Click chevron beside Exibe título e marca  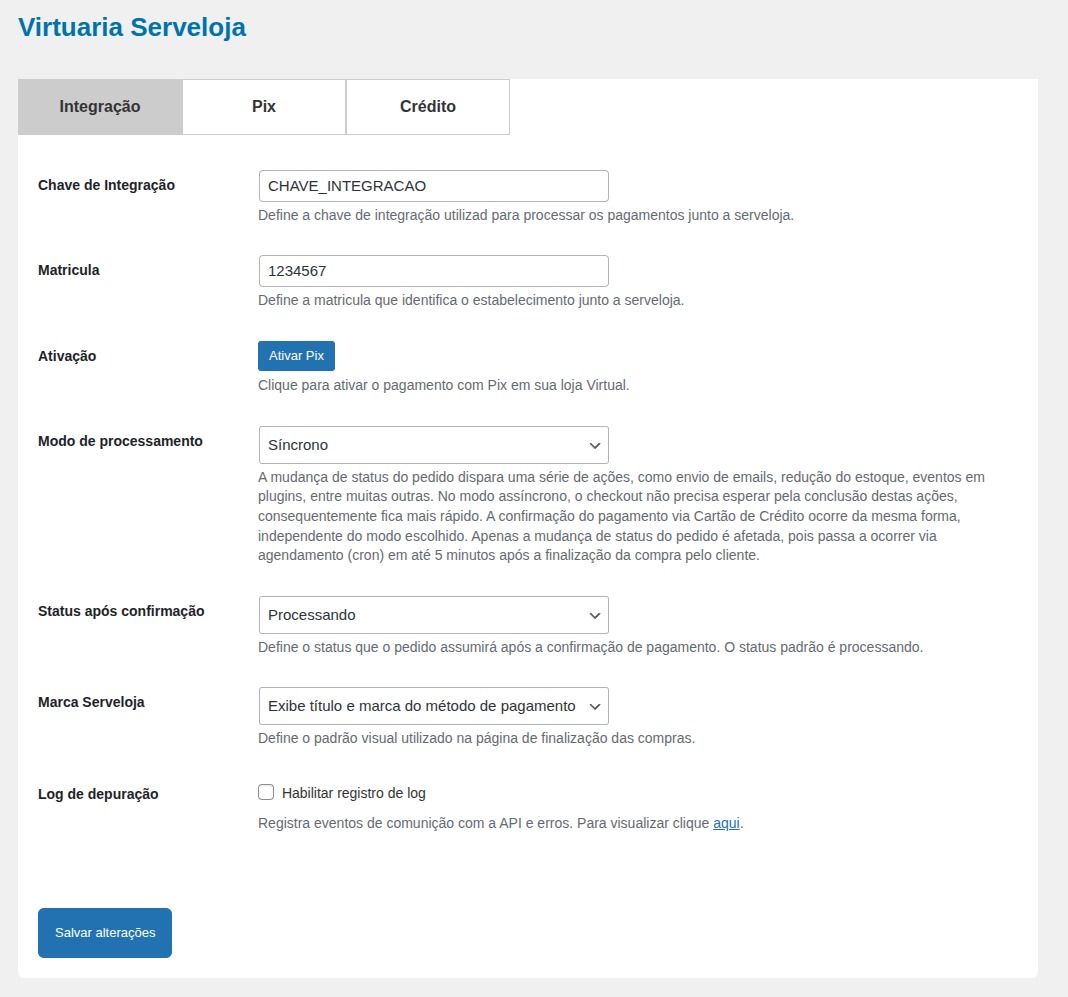[595, 707]
